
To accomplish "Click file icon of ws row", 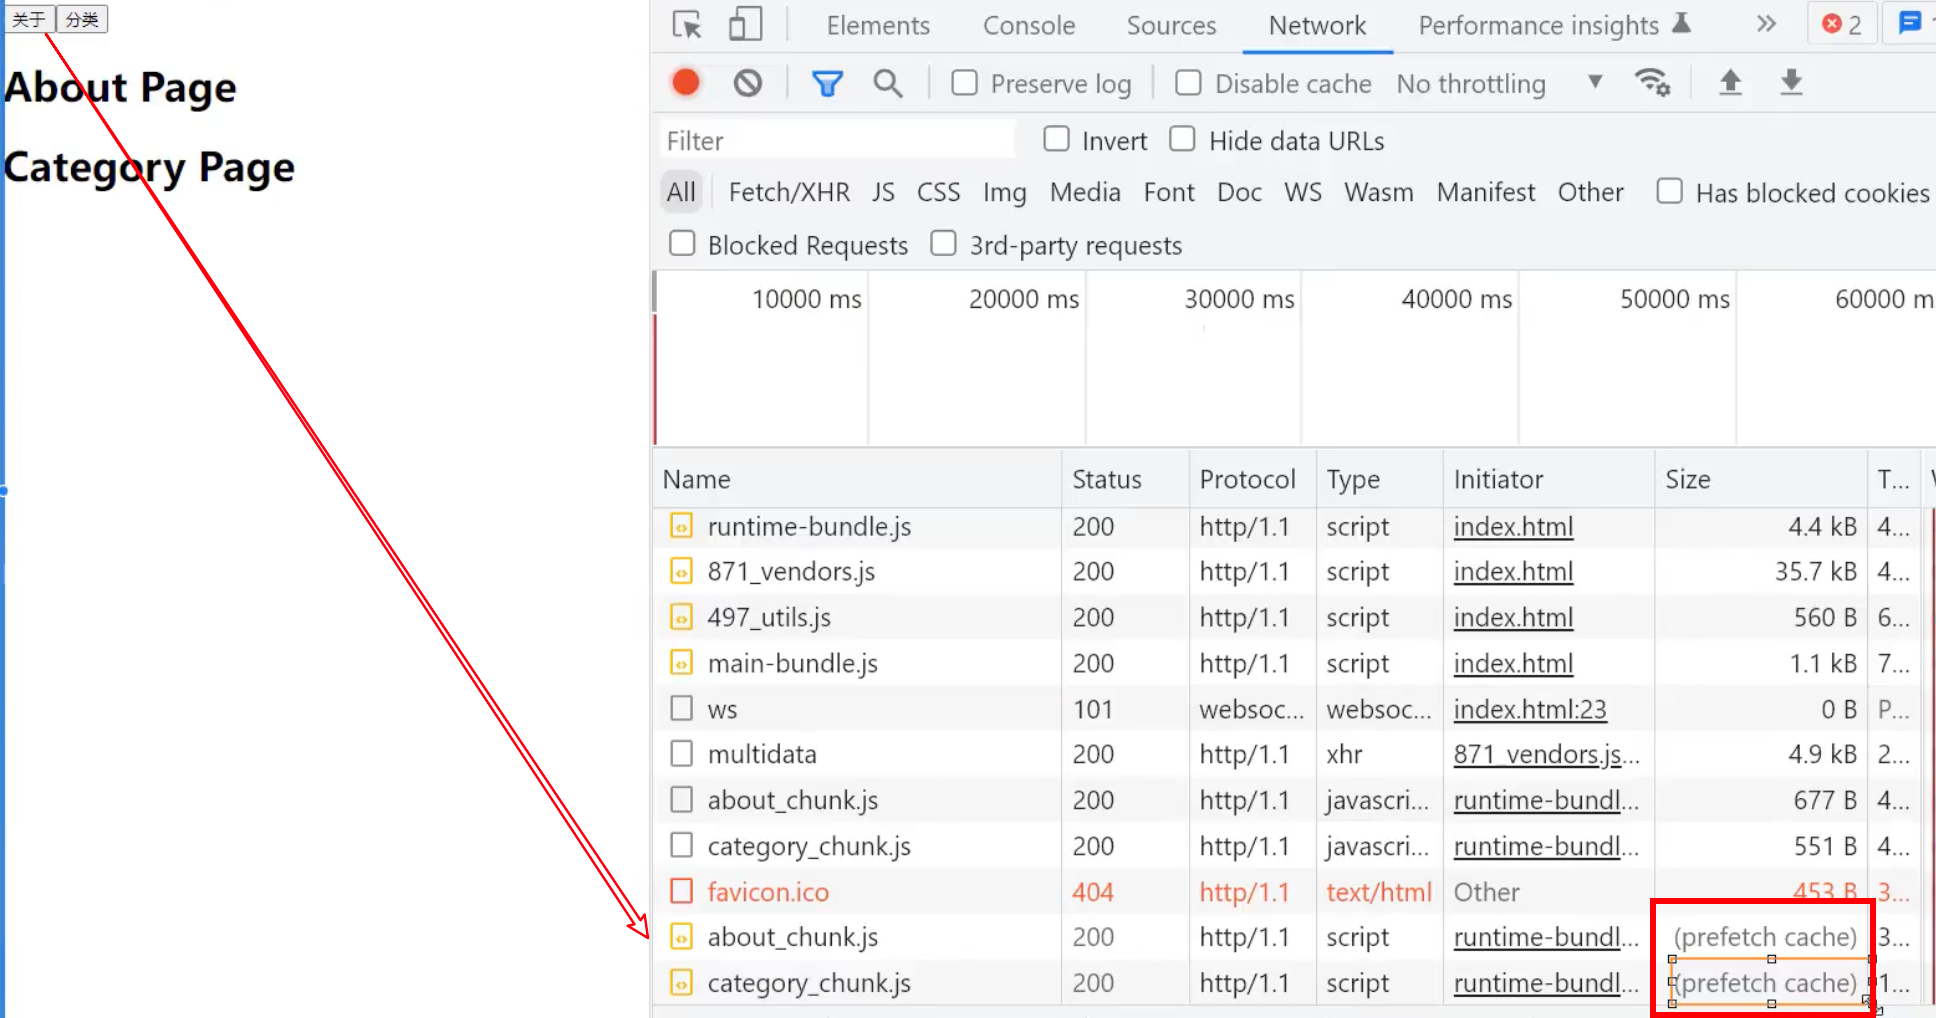I will point(681,708).
